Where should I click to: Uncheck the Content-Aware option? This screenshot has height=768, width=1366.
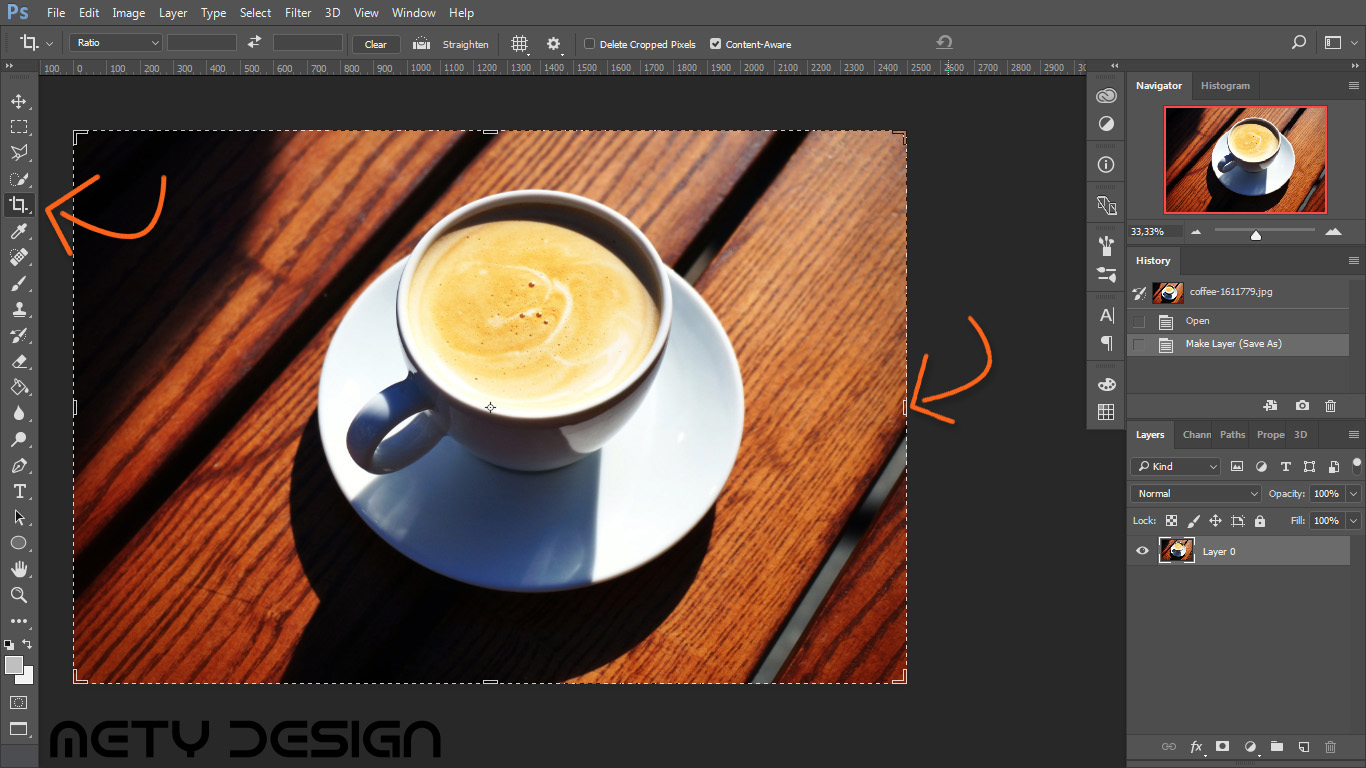tap(715, 44)
